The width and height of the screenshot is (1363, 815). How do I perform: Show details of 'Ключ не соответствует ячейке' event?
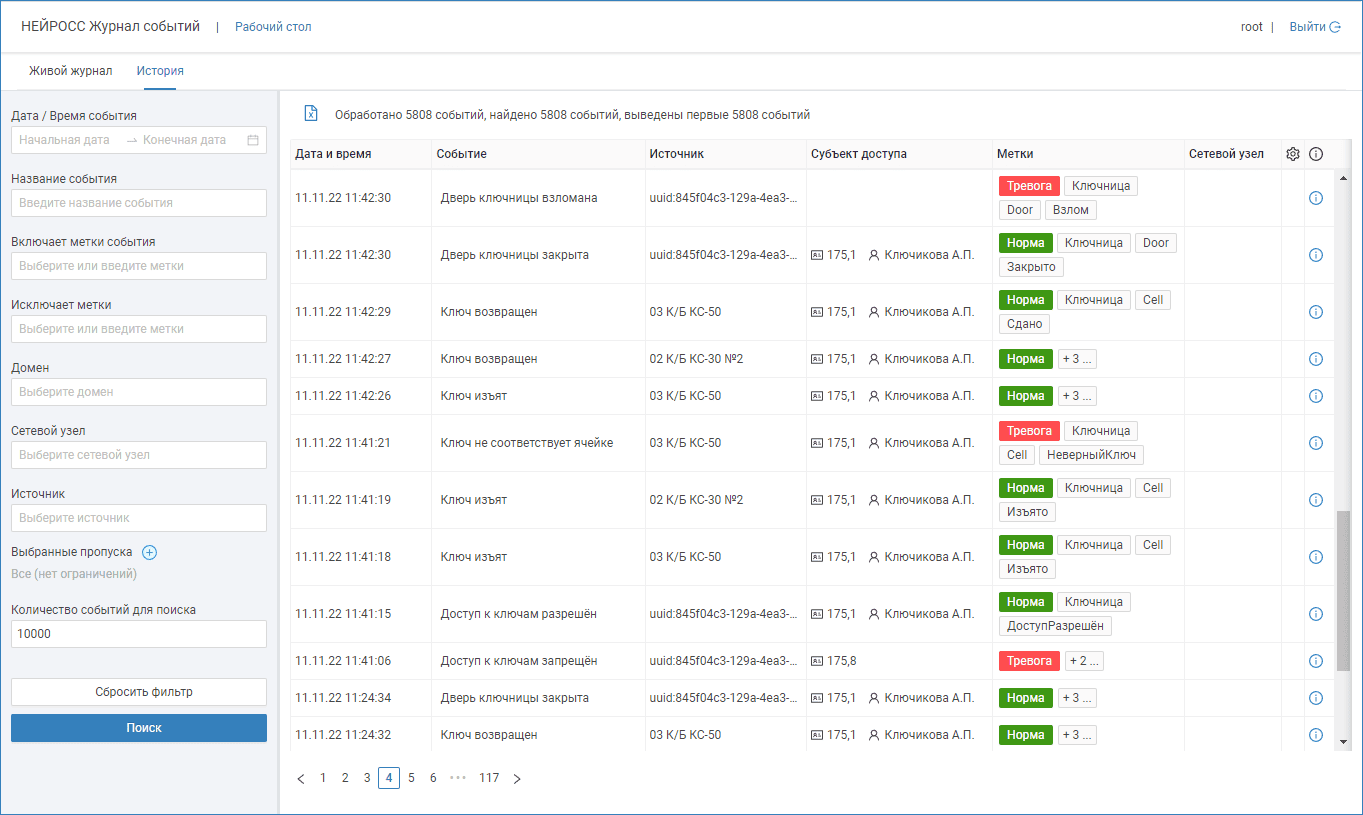pyautogui.click(x=1315, y=443)
